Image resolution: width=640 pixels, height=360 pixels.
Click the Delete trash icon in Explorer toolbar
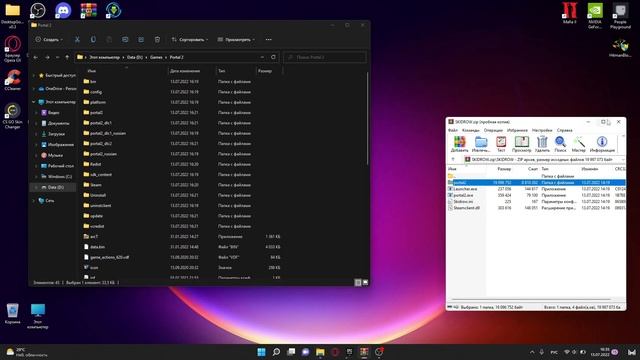click(x=157, y=40)
